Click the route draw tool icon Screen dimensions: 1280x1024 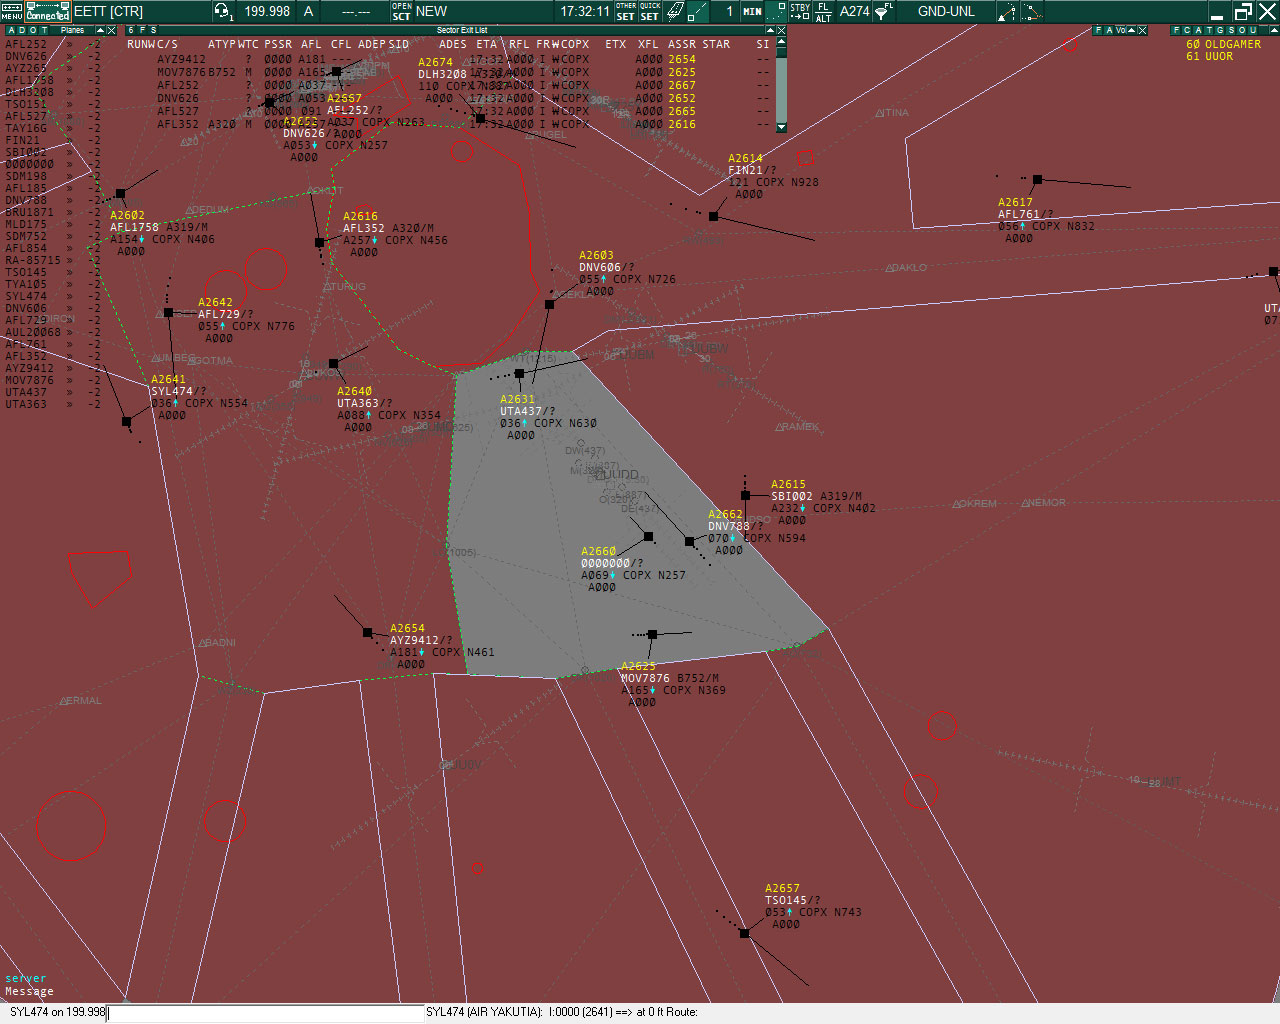tap(1007, 11)
